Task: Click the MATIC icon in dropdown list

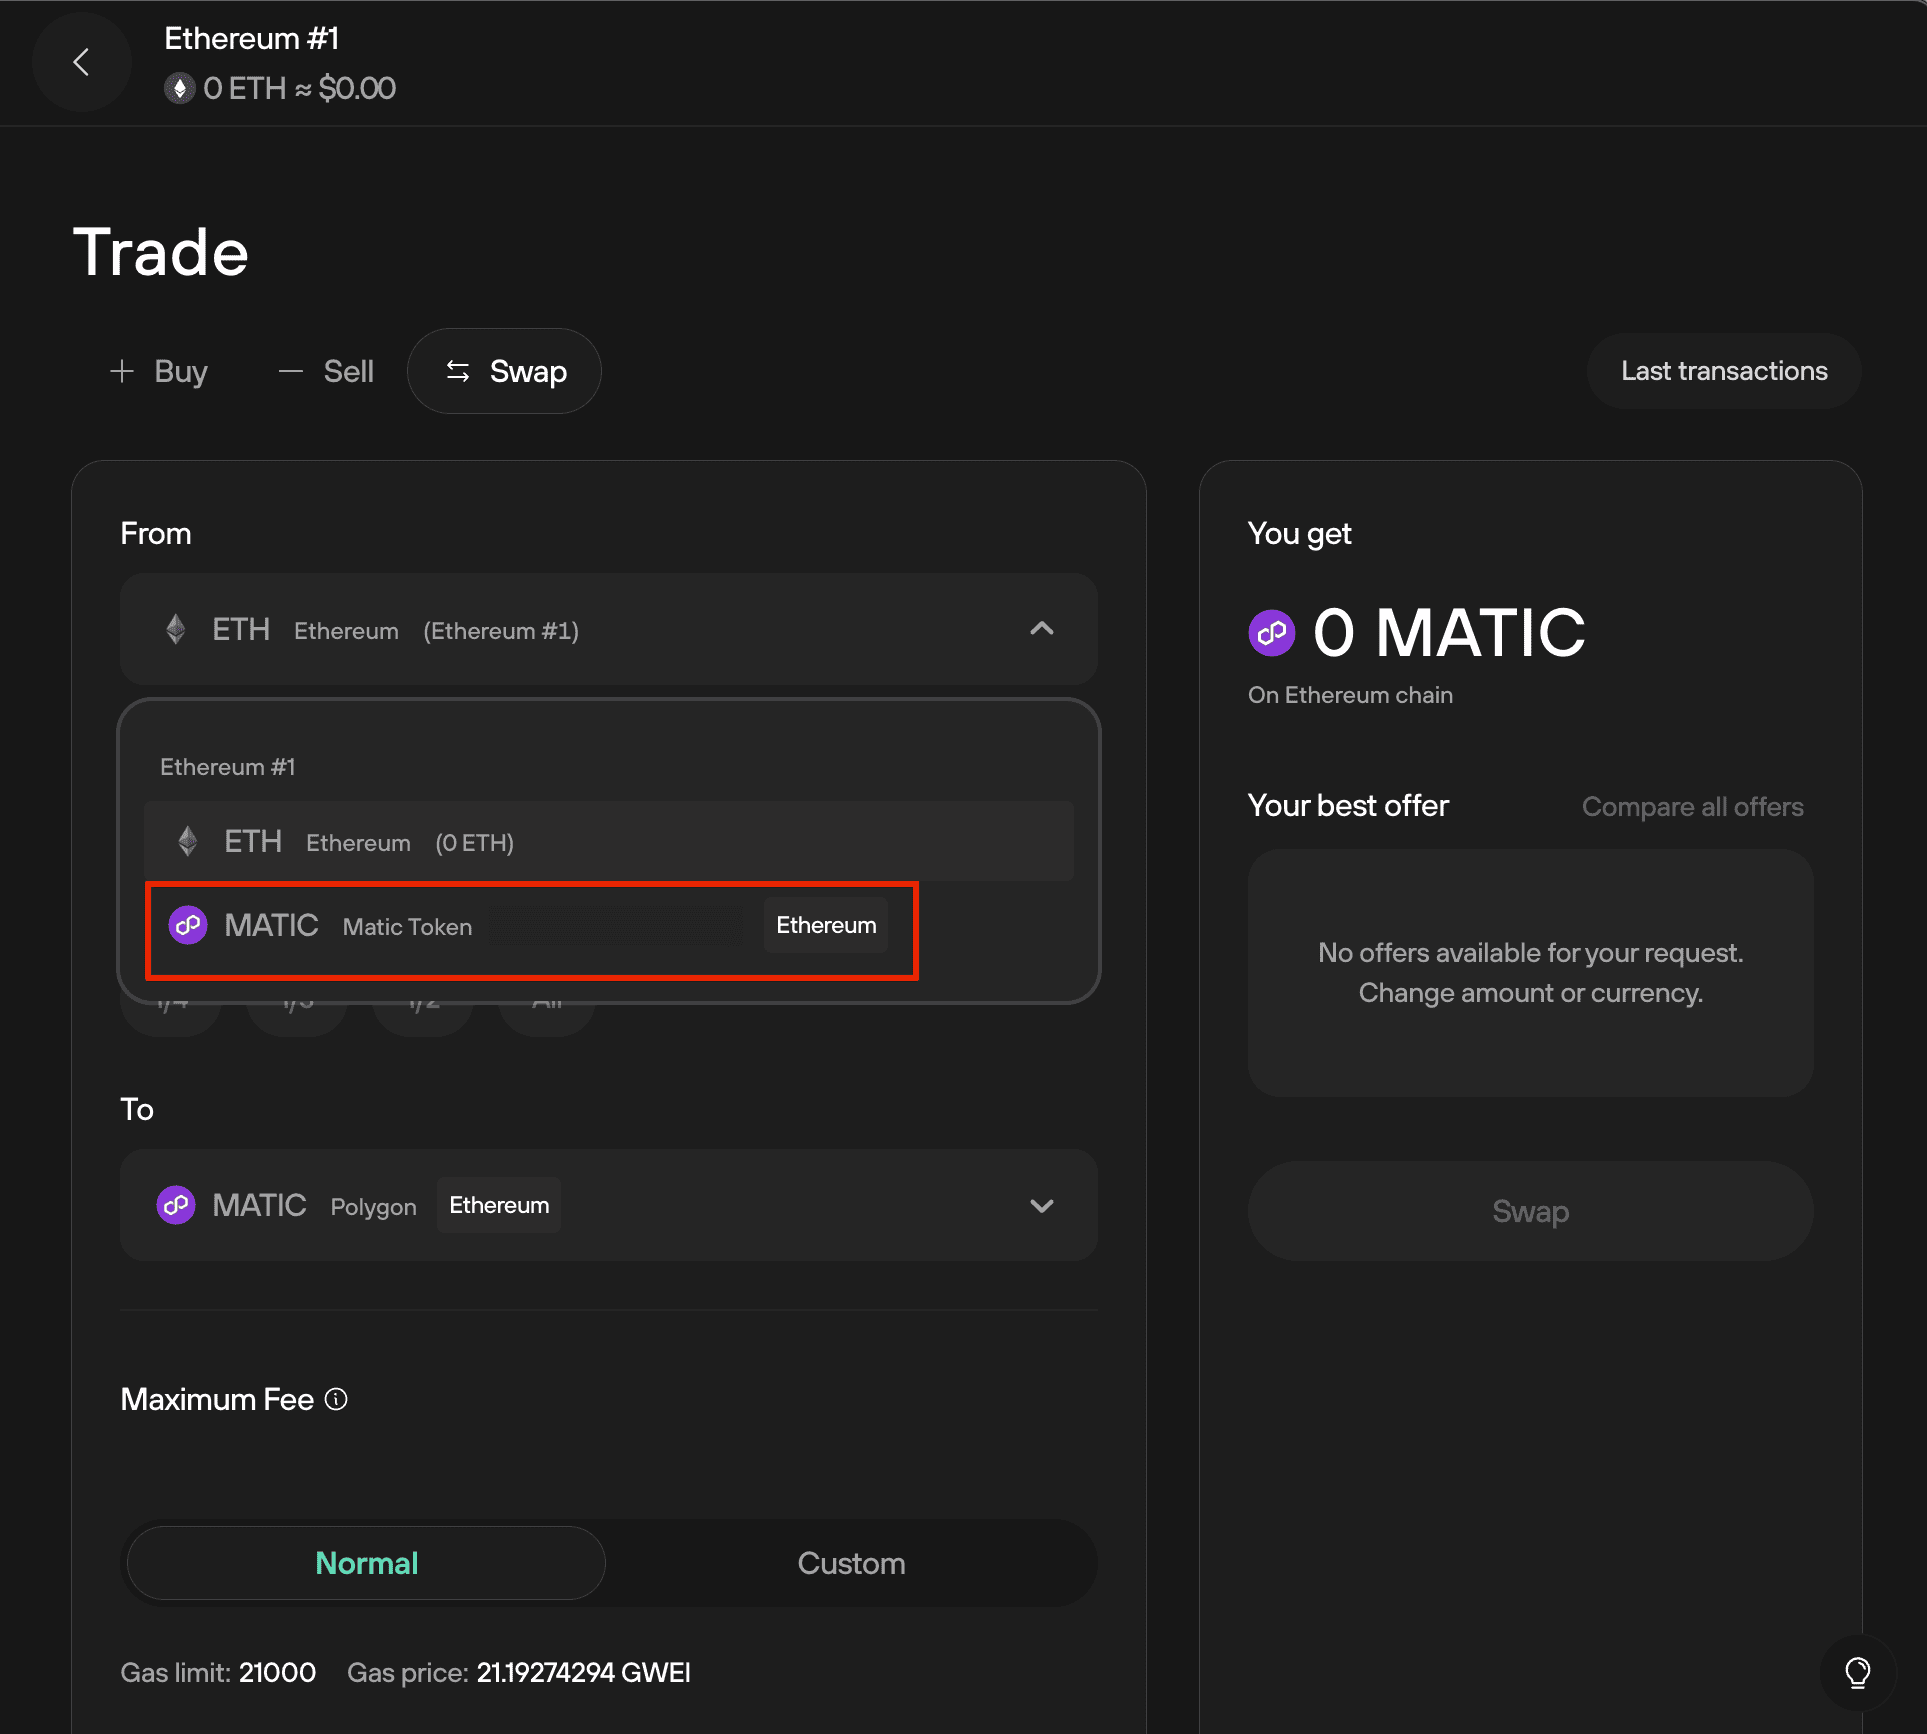Action: tap(188, 925)
